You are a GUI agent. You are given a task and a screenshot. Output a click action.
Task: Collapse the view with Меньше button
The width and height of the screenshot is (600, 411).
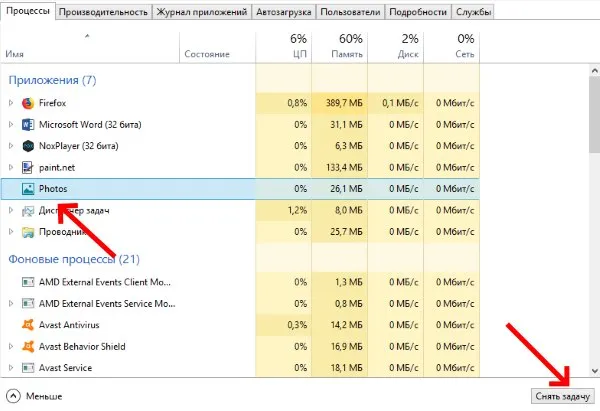pos(35,396)
